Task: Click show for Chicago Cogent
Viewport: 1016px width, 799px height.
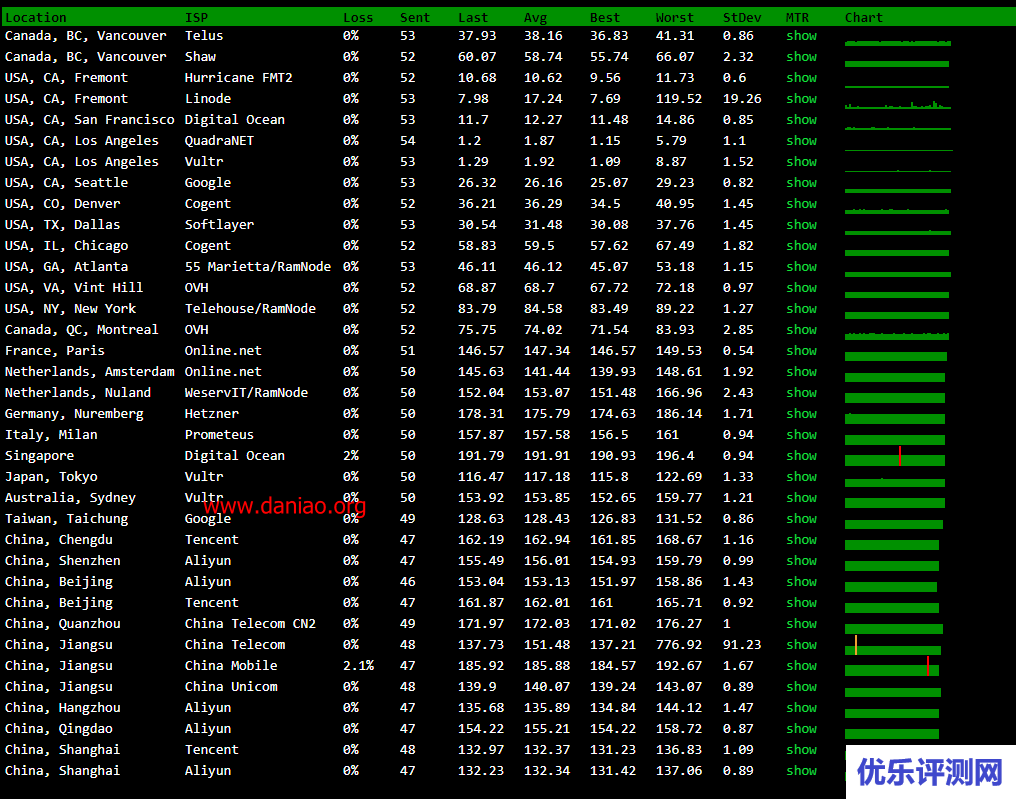Action: click(802, 246)
